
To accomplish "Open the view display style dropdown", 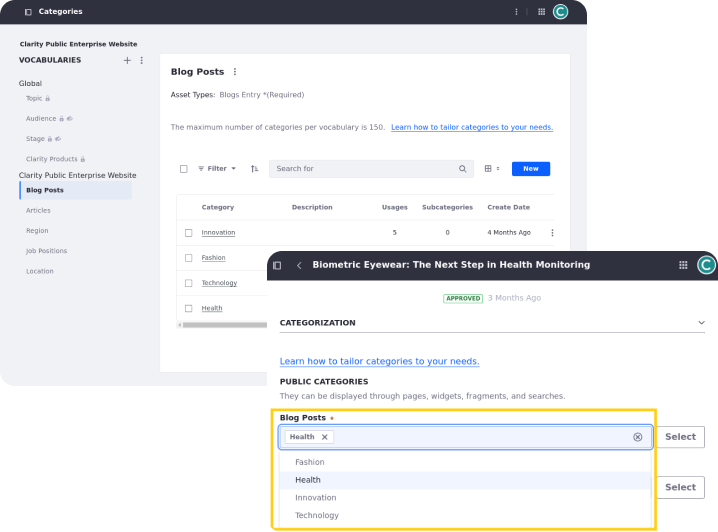I will pyautogui.click(x=491, y=169).
